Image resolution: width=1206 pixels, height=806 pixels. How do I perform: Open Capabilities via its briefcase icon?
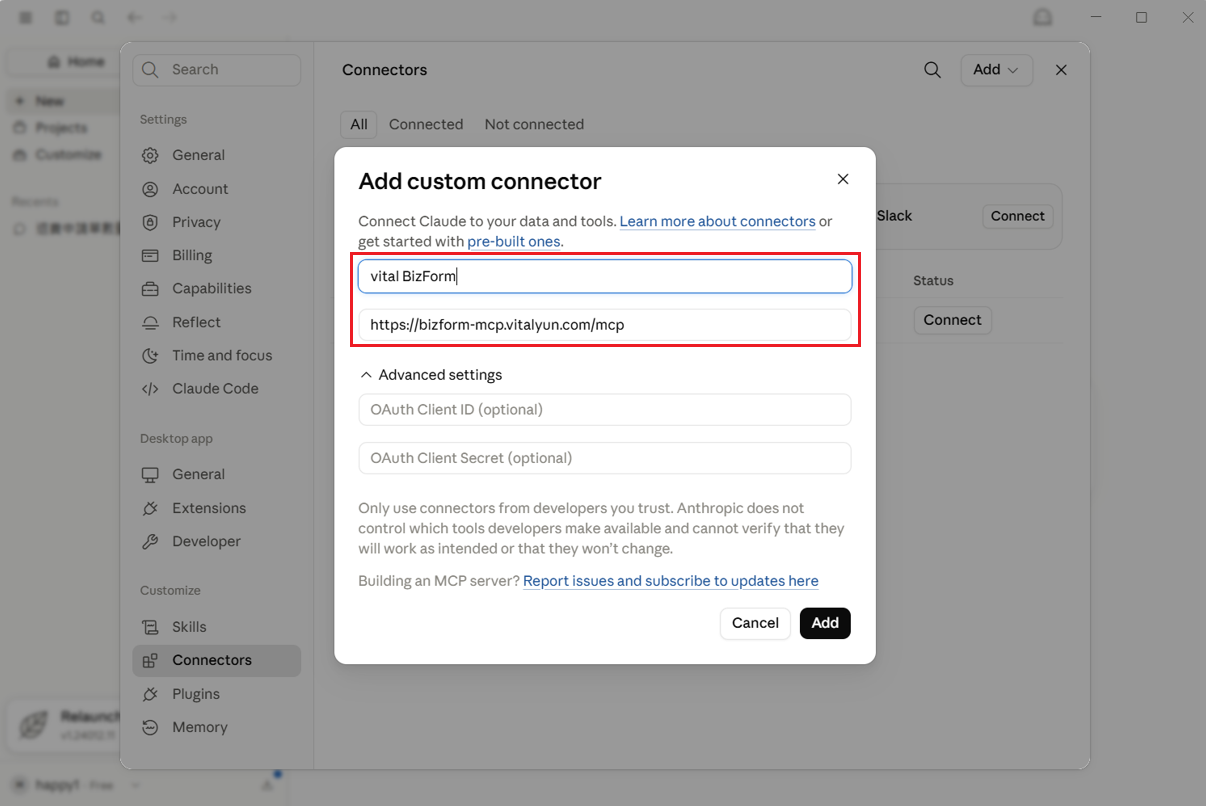(x=150, y=288)
